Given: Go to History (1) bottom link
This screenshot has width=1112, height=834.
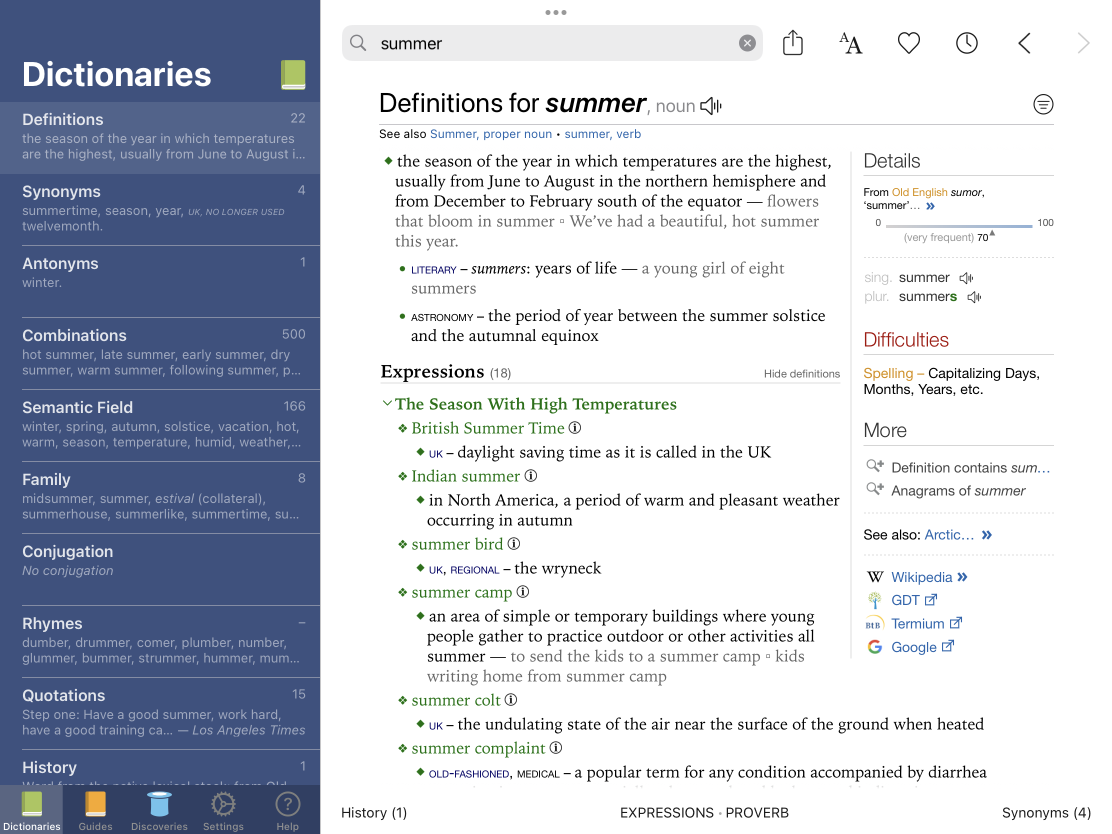Looking at the screenshot, I should pos(374,813).
